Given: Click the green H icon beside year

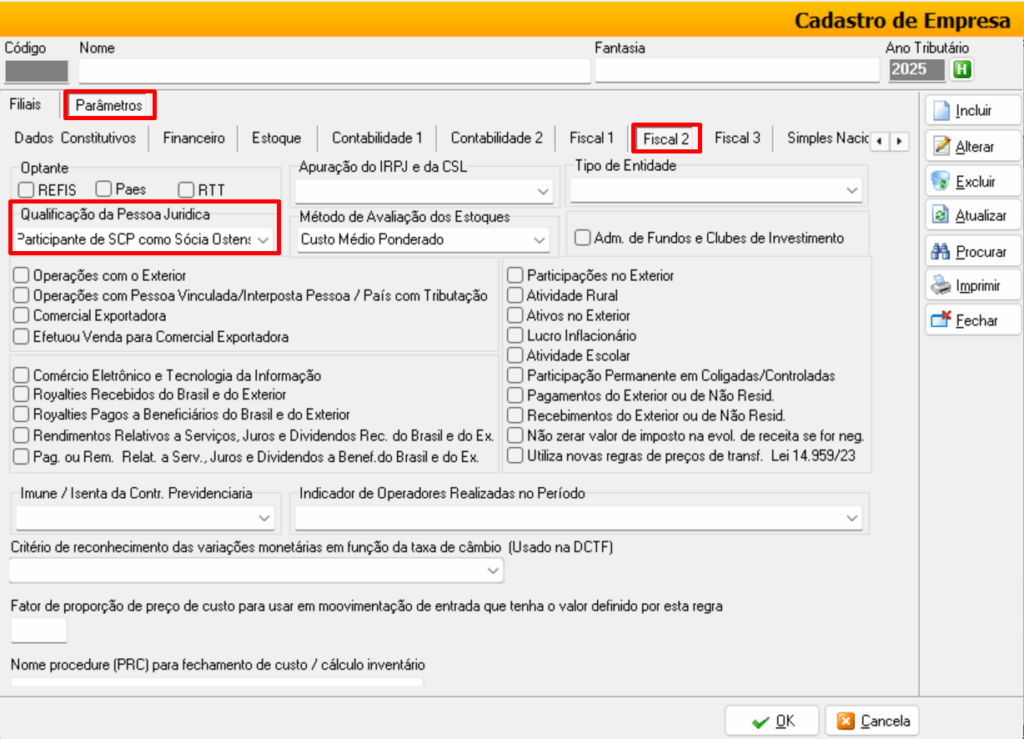Looking at the screenshot, I should (x=961, y=69).
